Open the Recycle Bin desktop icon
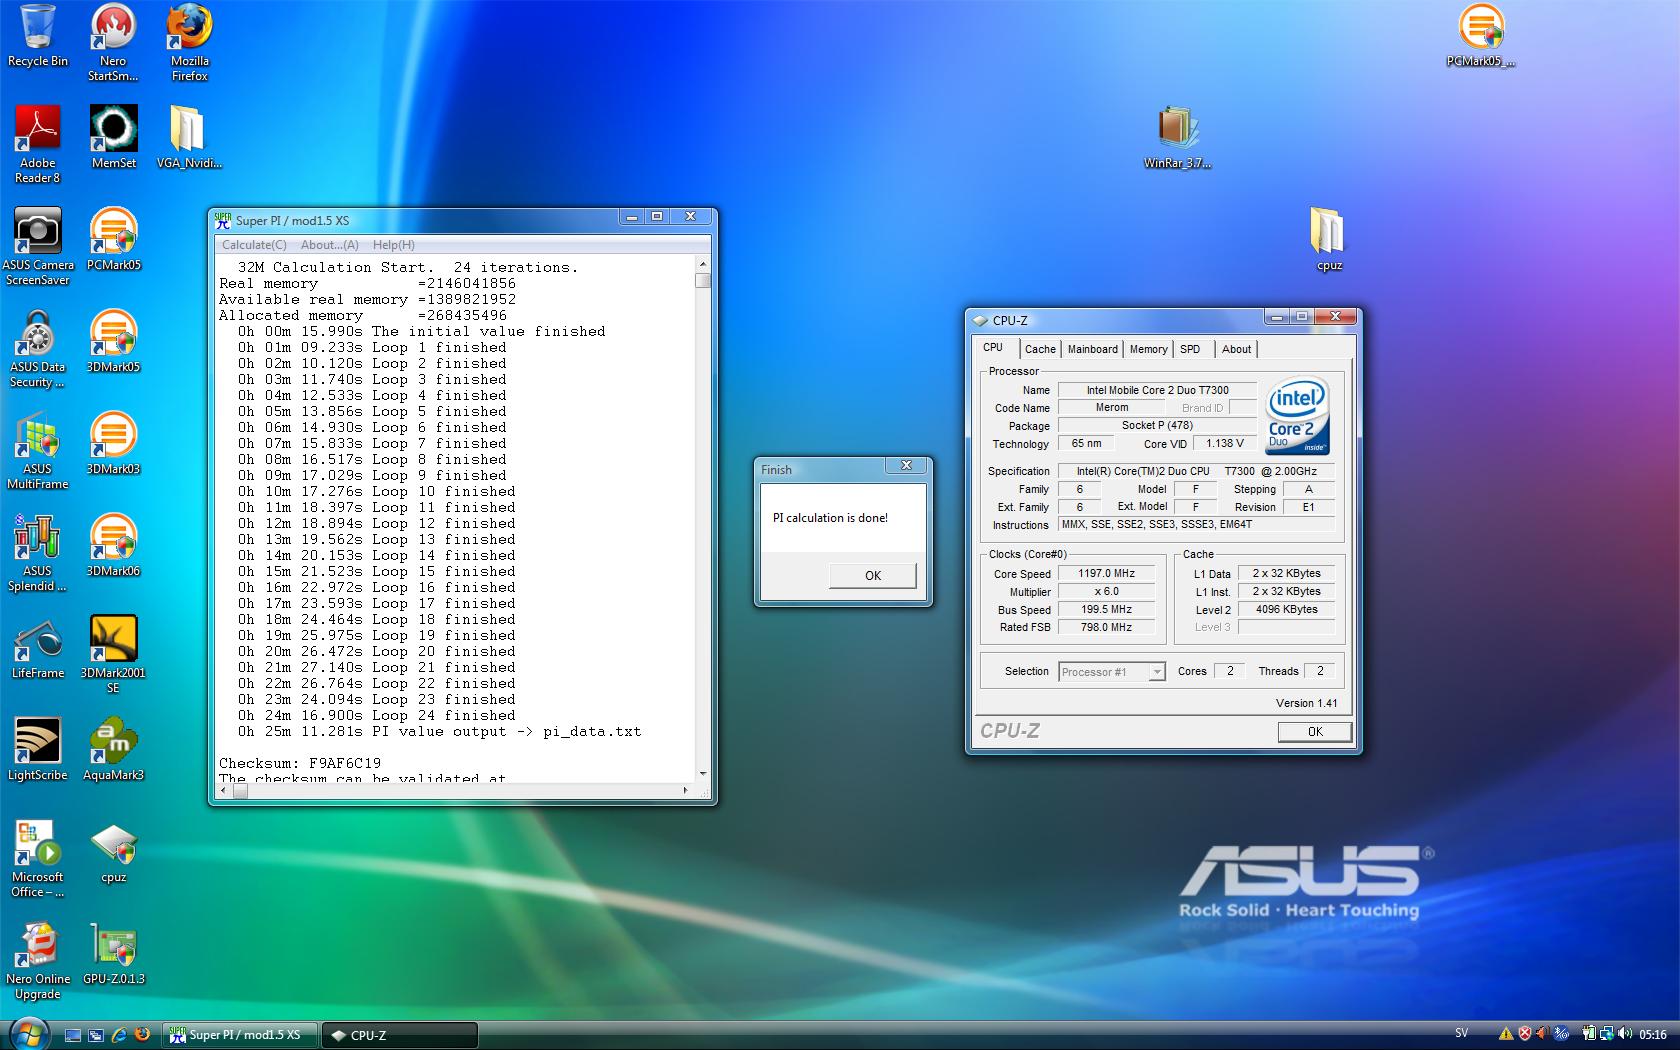The width and height of the screenshot is (1680, 1050). tap(37, 36)
